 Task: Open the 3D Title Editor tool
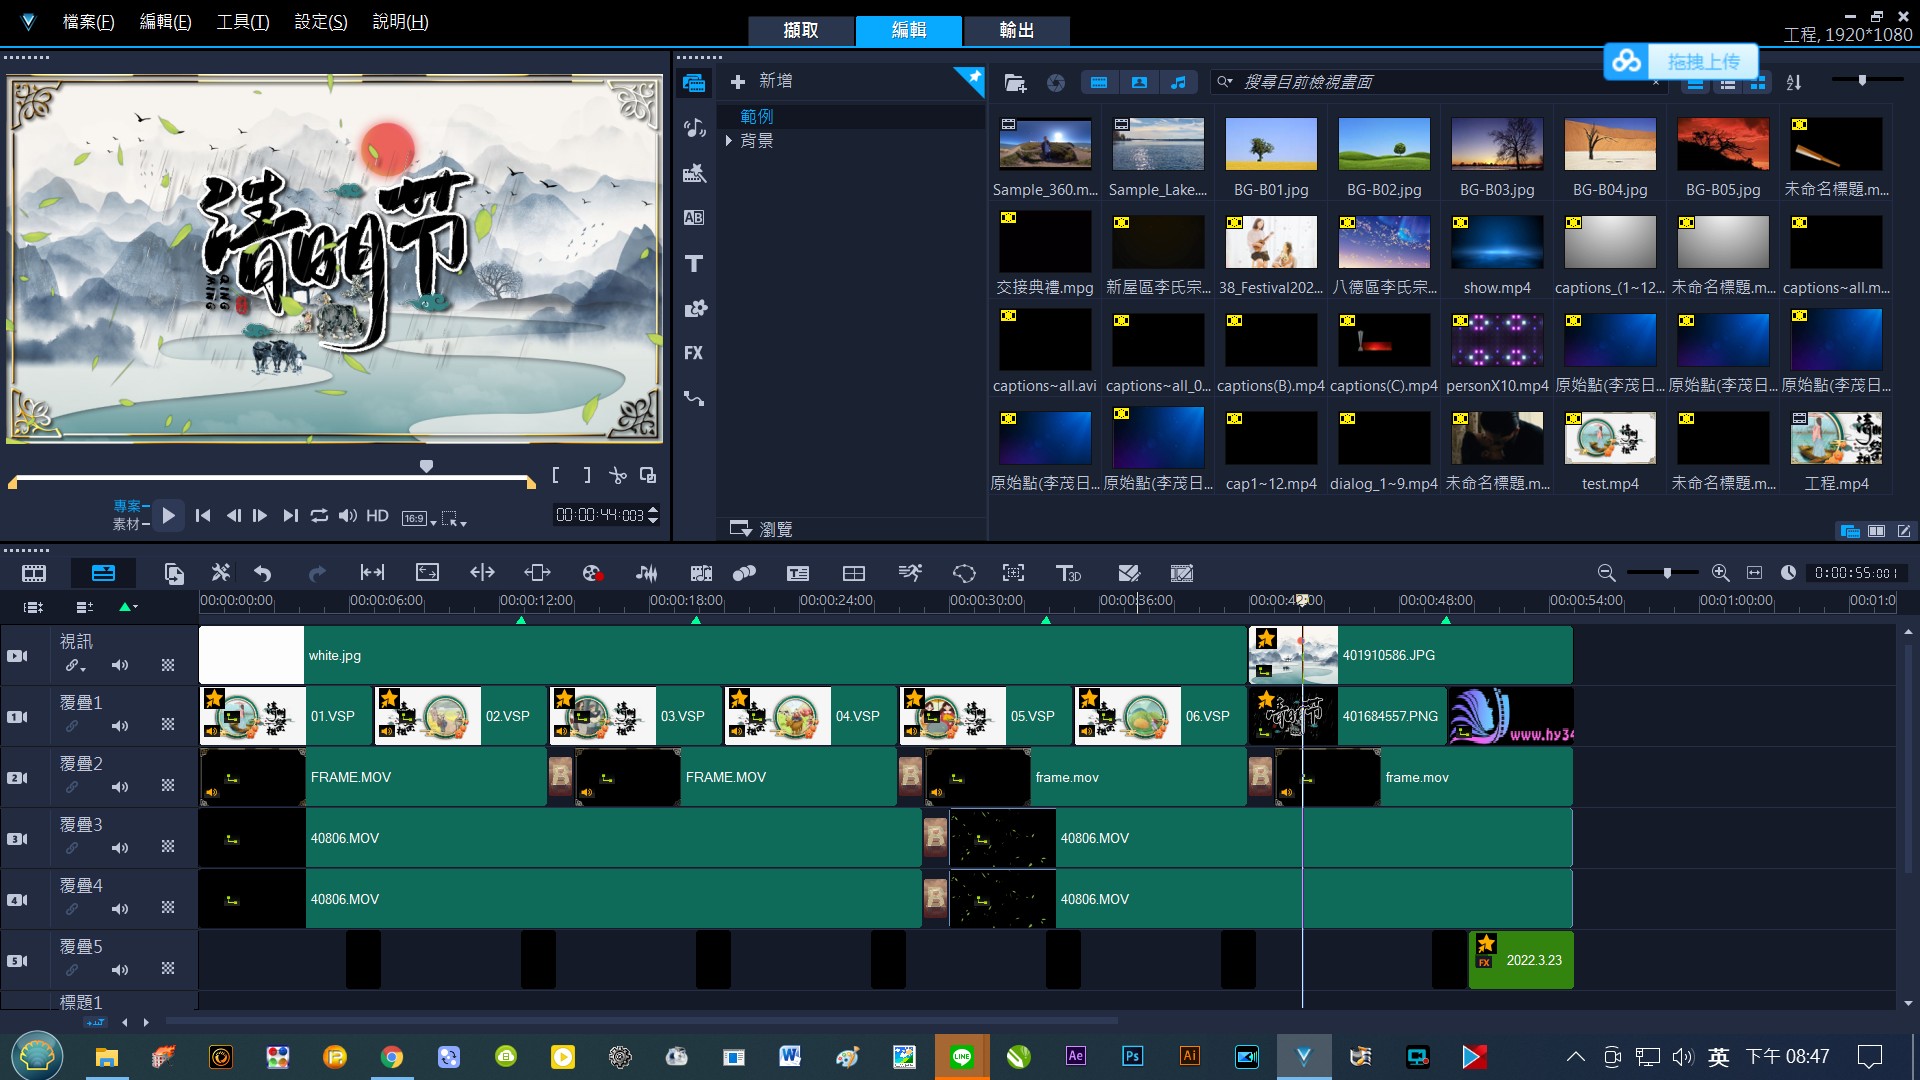[x=1068, y=573]
